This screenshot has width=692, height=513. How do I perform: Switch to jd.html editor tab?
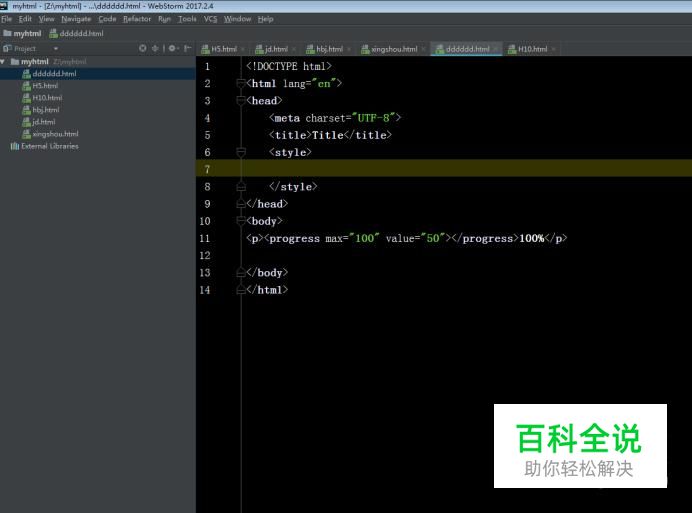tap(271, 49)
